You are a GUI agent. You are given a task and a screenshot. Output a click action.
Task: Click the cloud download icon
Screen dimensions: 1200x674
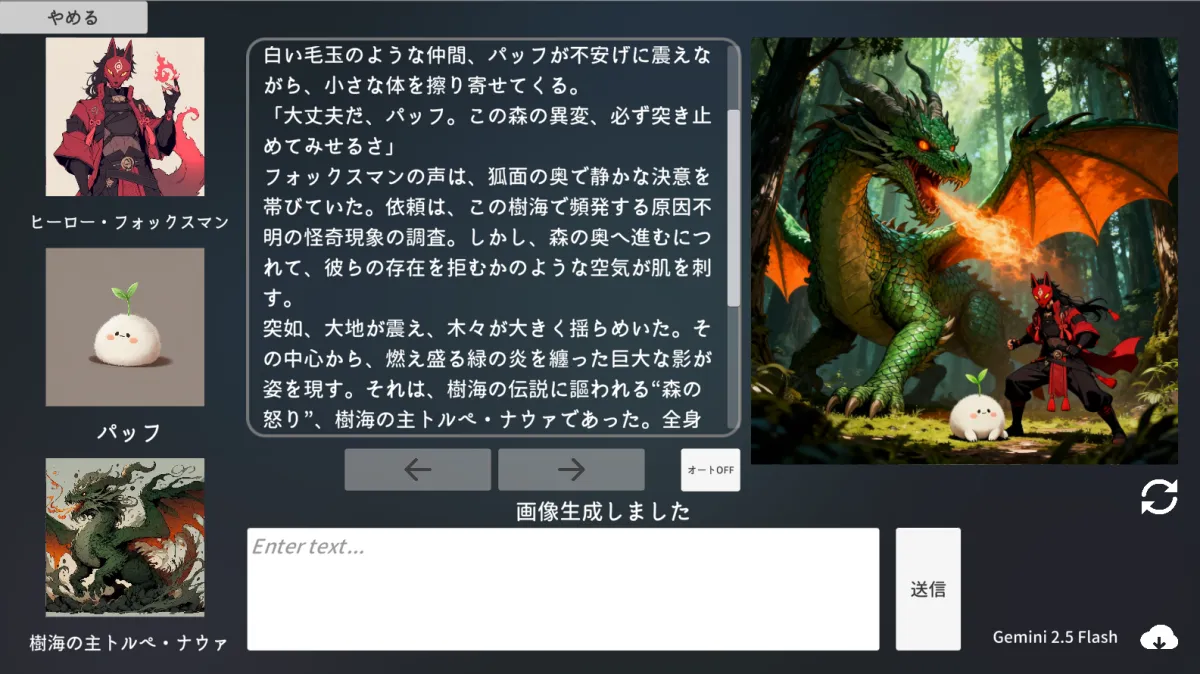(1159, 637)
